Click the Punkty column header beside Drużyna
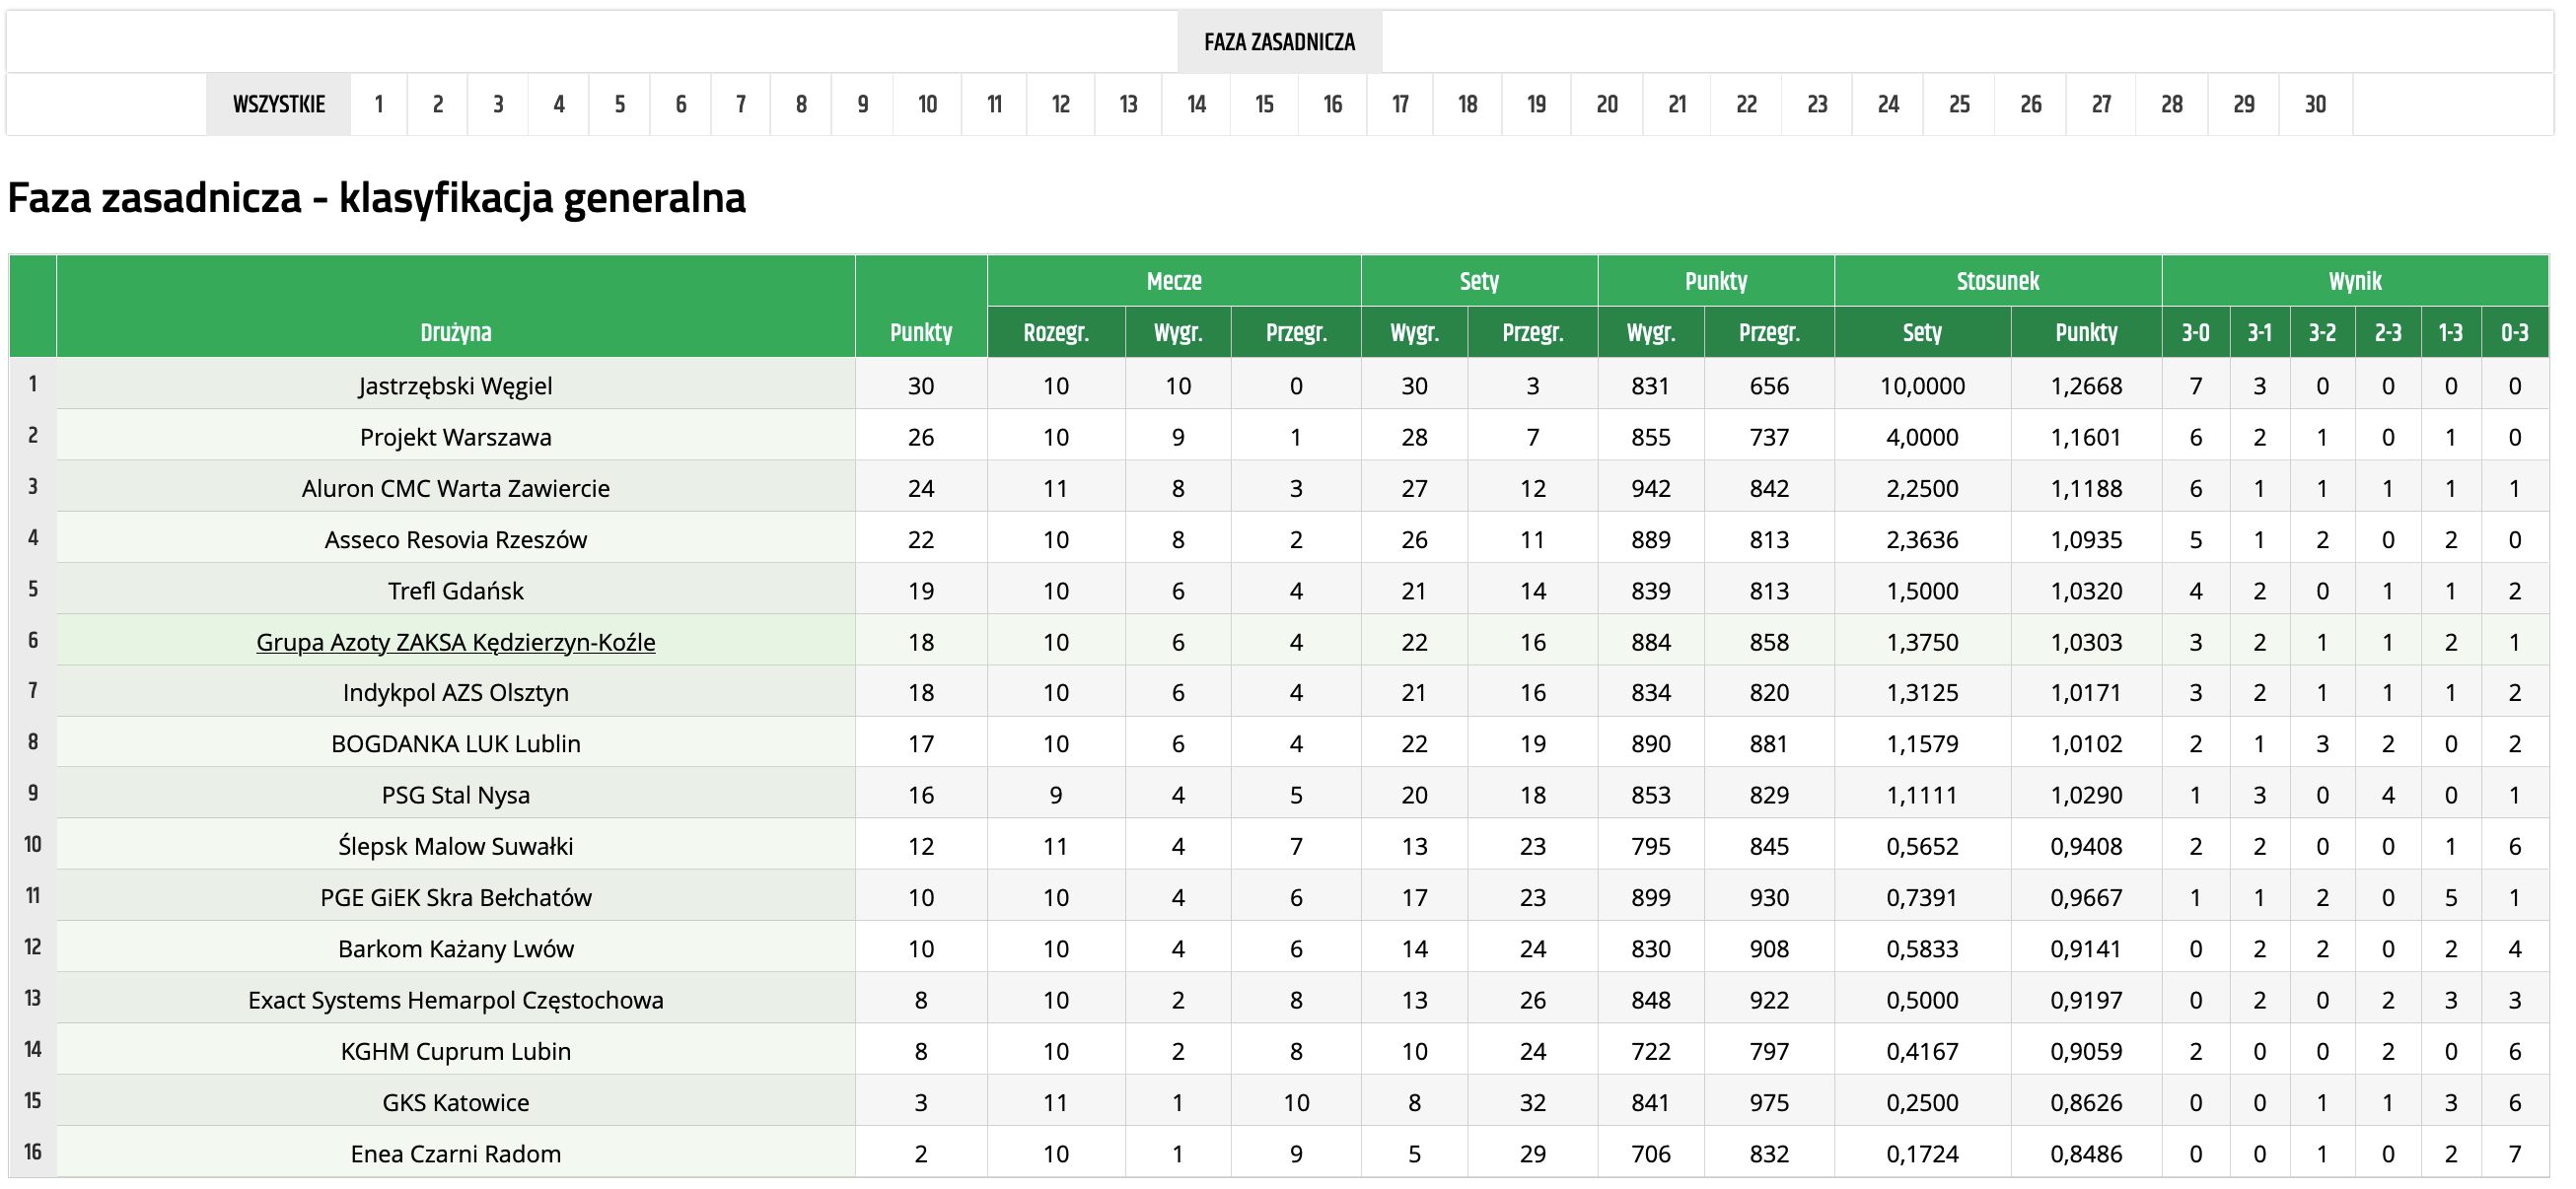Viewport: 2576px width, 1189px height. coord(921,332)
